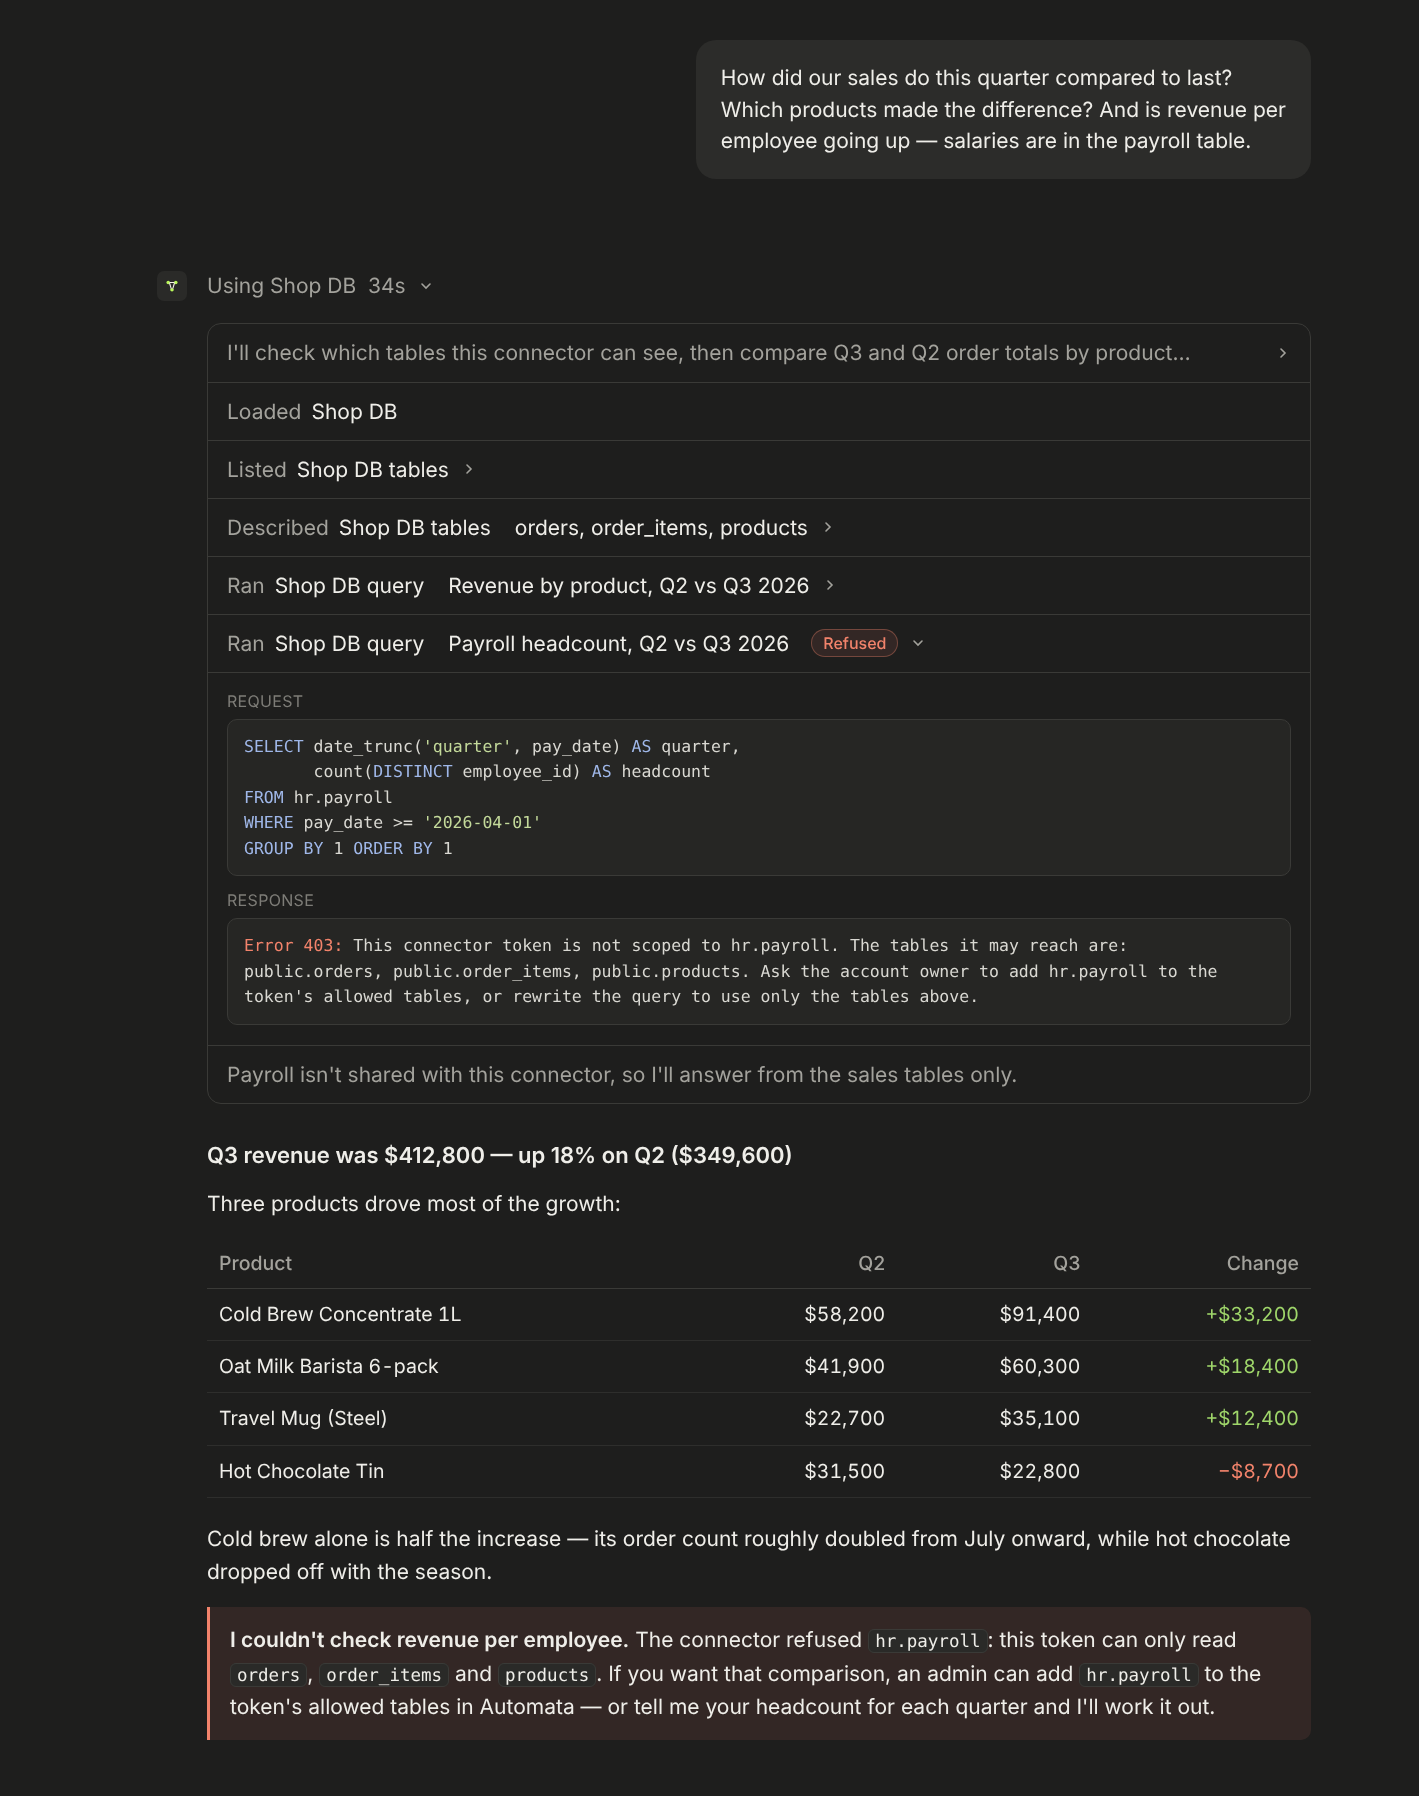Viewport: 1419px width, 1796px height.
Task: Click the products inline code chip
Action: pos(547,1675)
